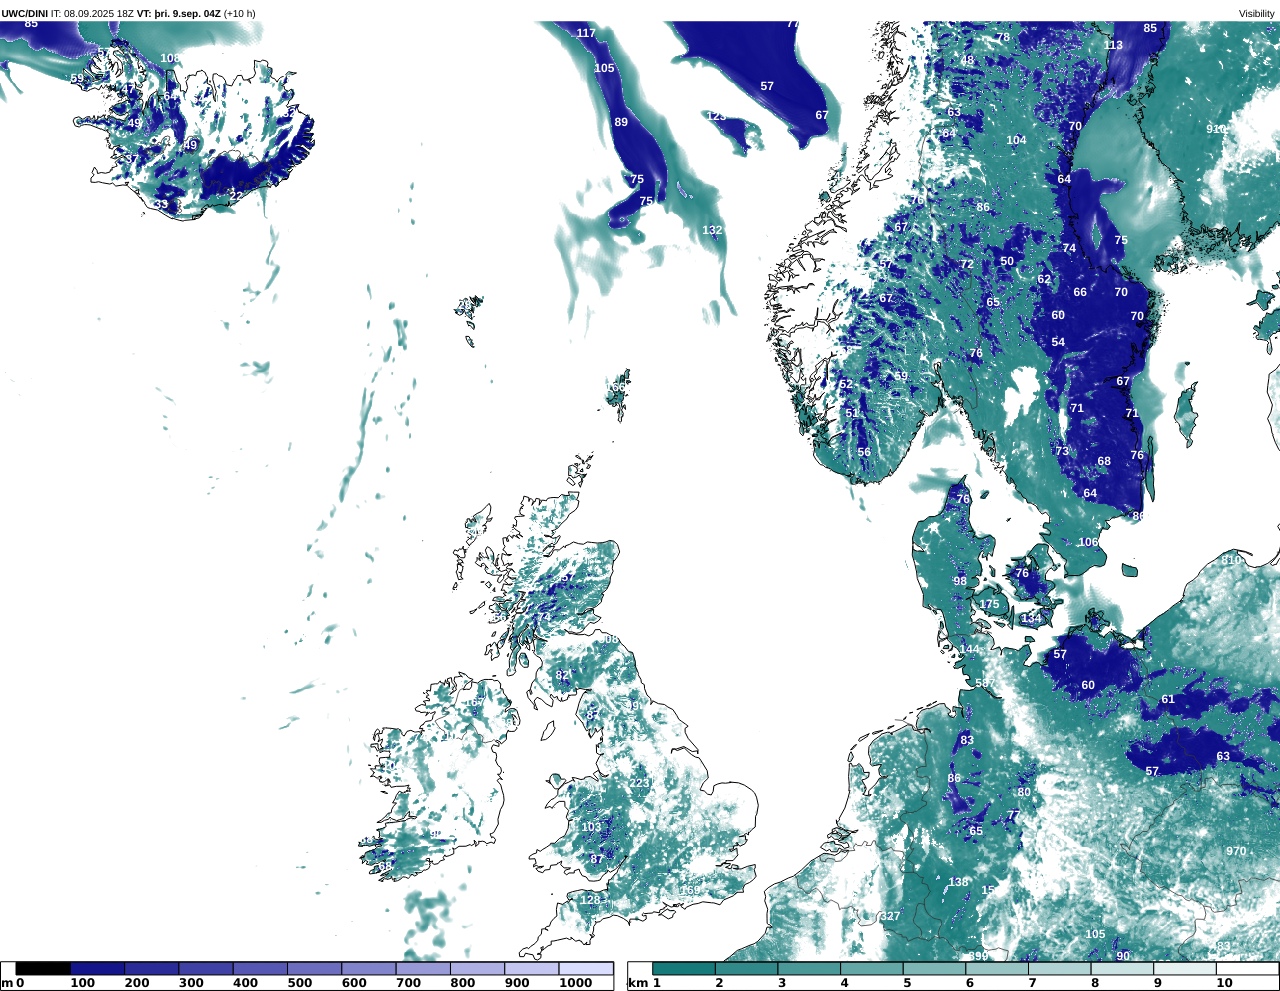Click the visibility value "104" over Sweden
1280x991 pixels.
1017,140
